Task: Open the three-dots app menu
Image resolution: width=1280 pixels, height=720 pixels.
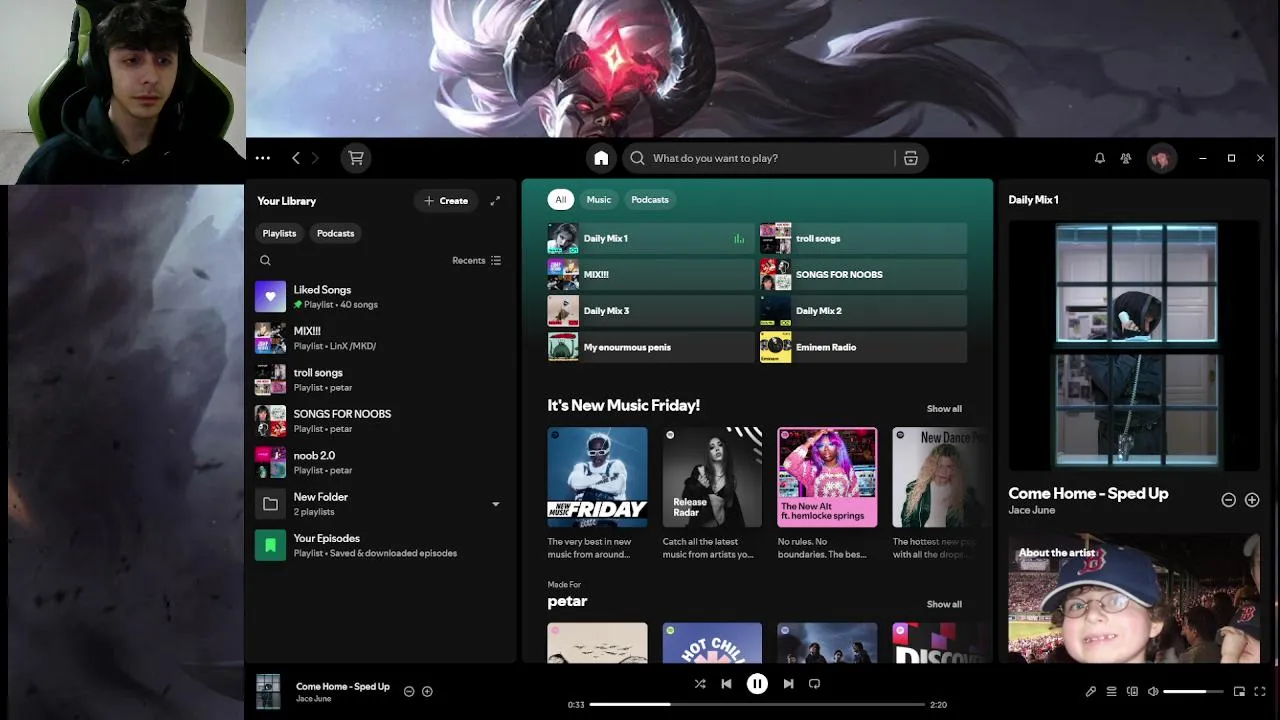Action: tap(263, 158)
